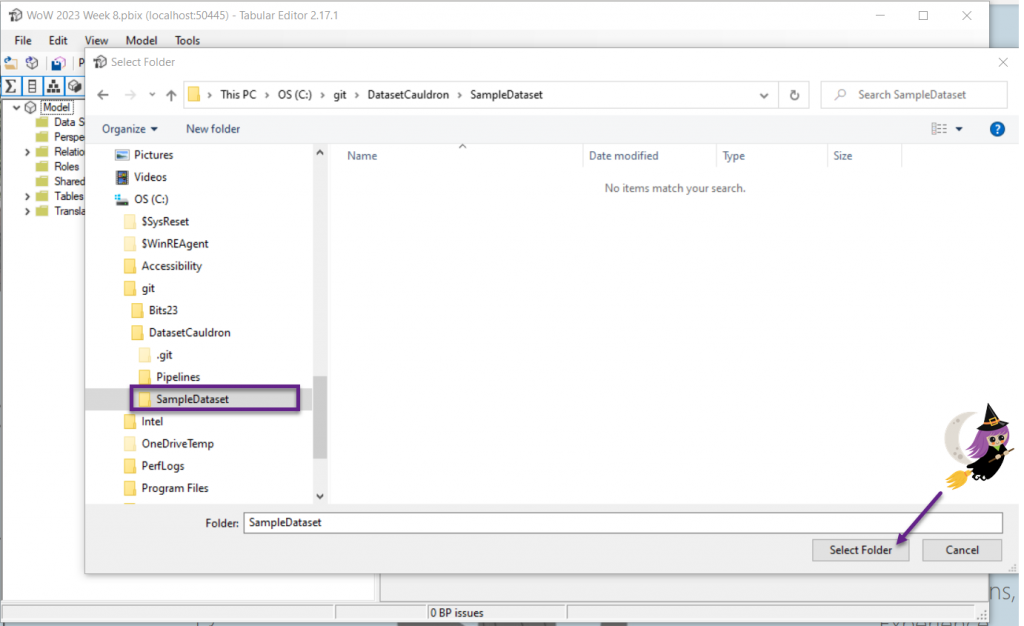Sort by the Type column header
The width and height of the screenshot is (1024, 626).
pos(733,155)
